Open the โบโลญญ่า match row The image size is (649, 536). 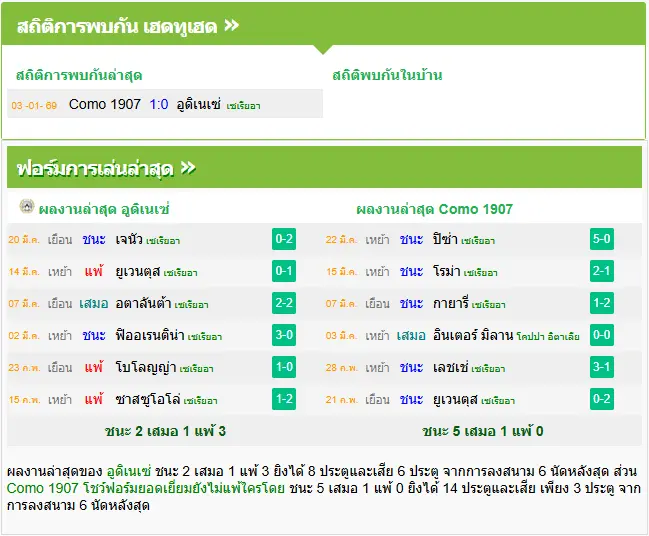[x=152, y=367]
